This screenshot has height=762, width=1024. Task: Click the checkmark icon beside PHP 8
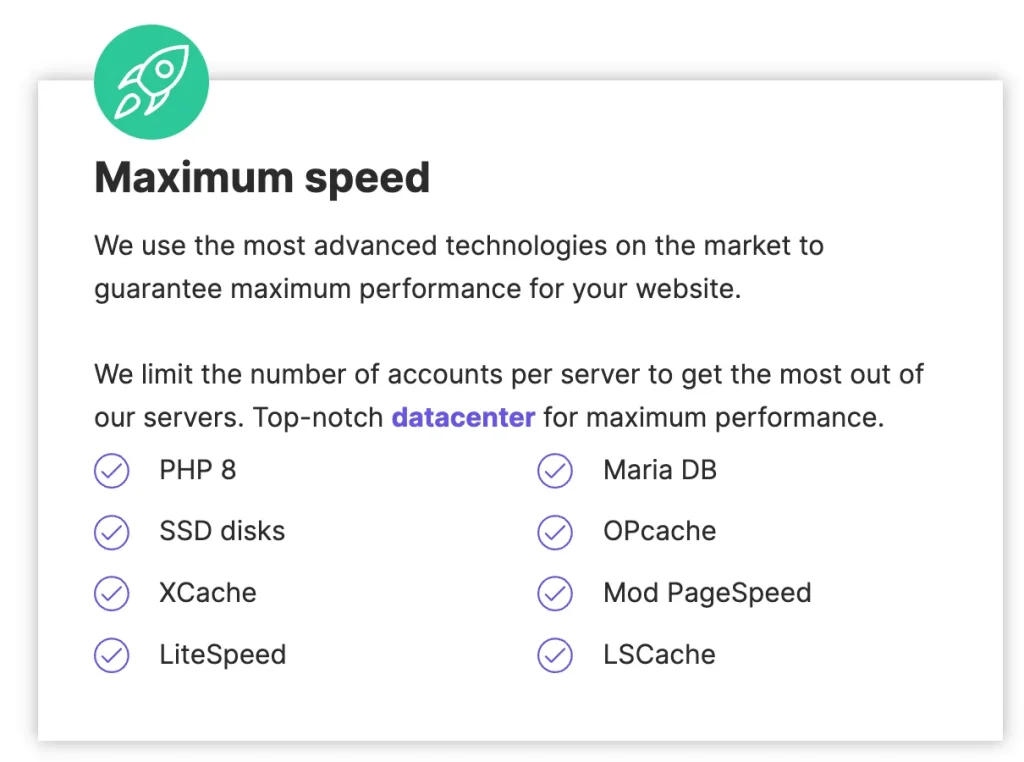(112, 471)
